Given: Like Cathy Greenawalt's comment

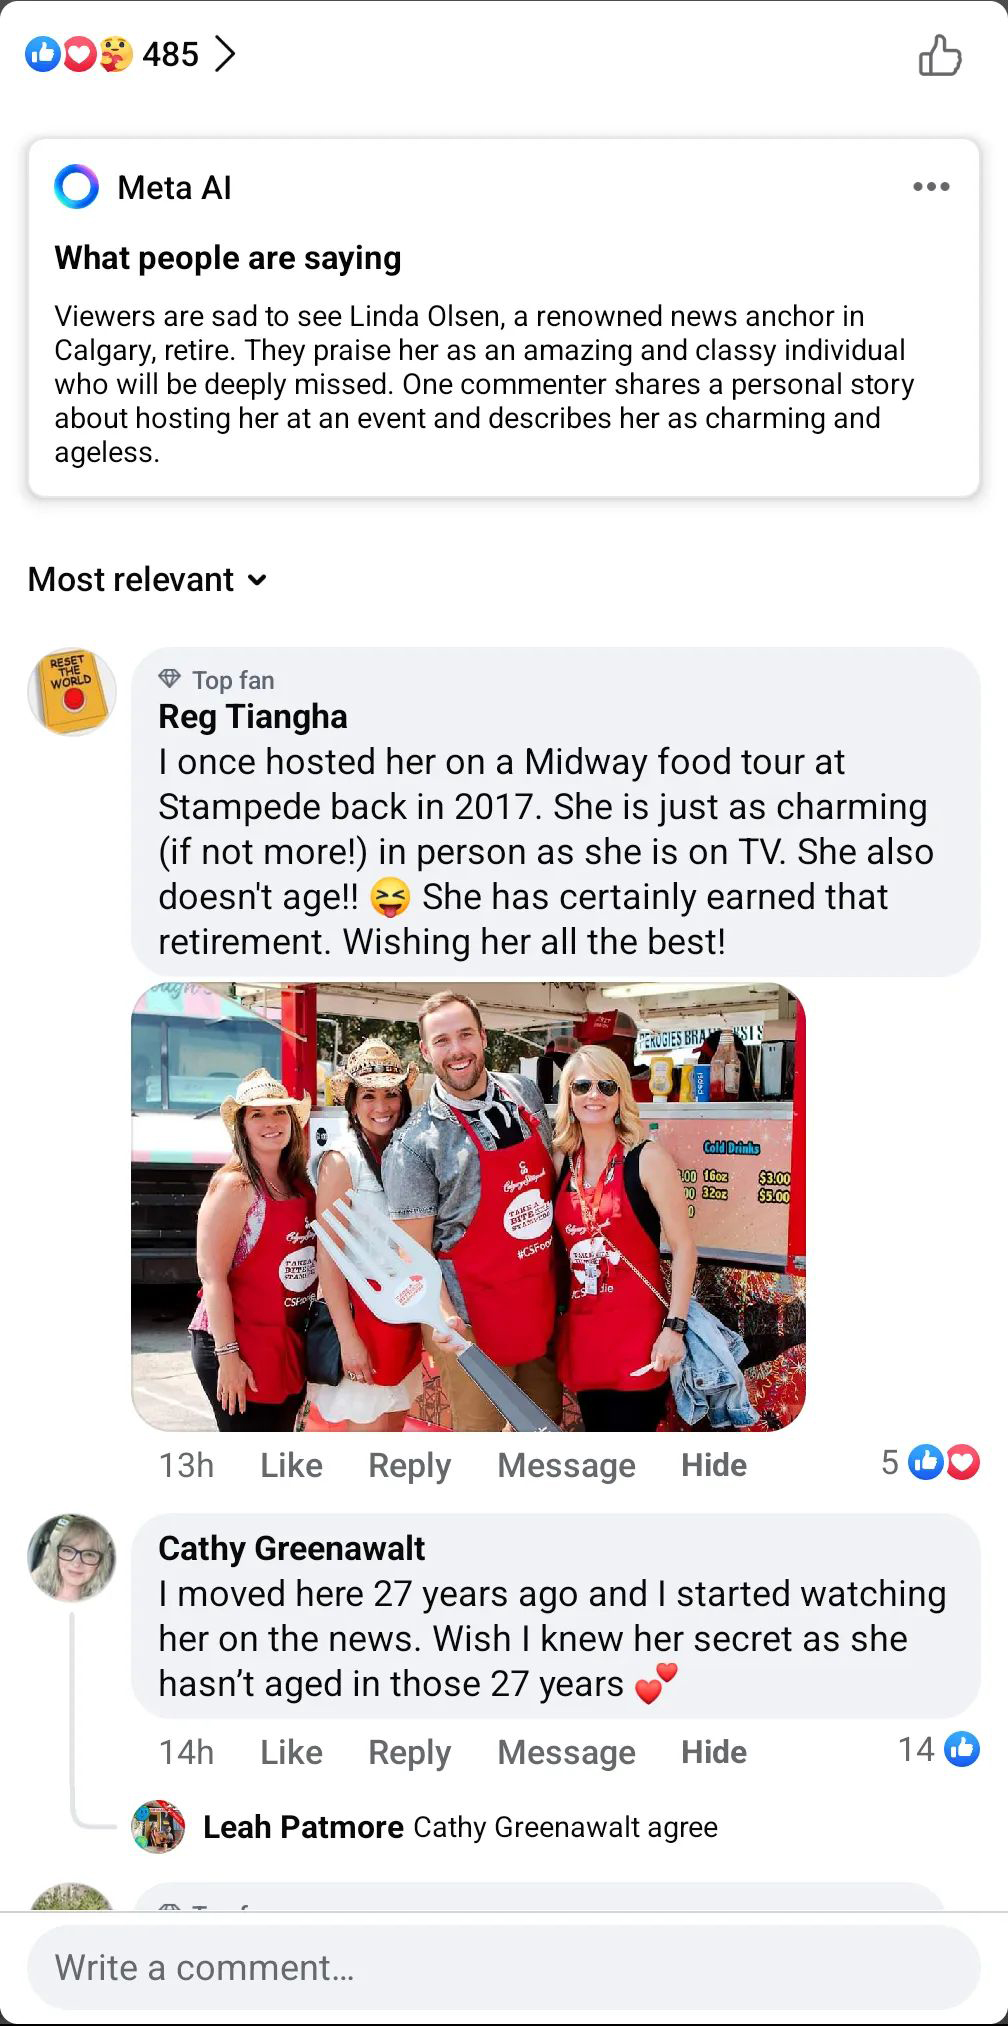Looking at the screenshot, I should click(x=291, y=1752).
